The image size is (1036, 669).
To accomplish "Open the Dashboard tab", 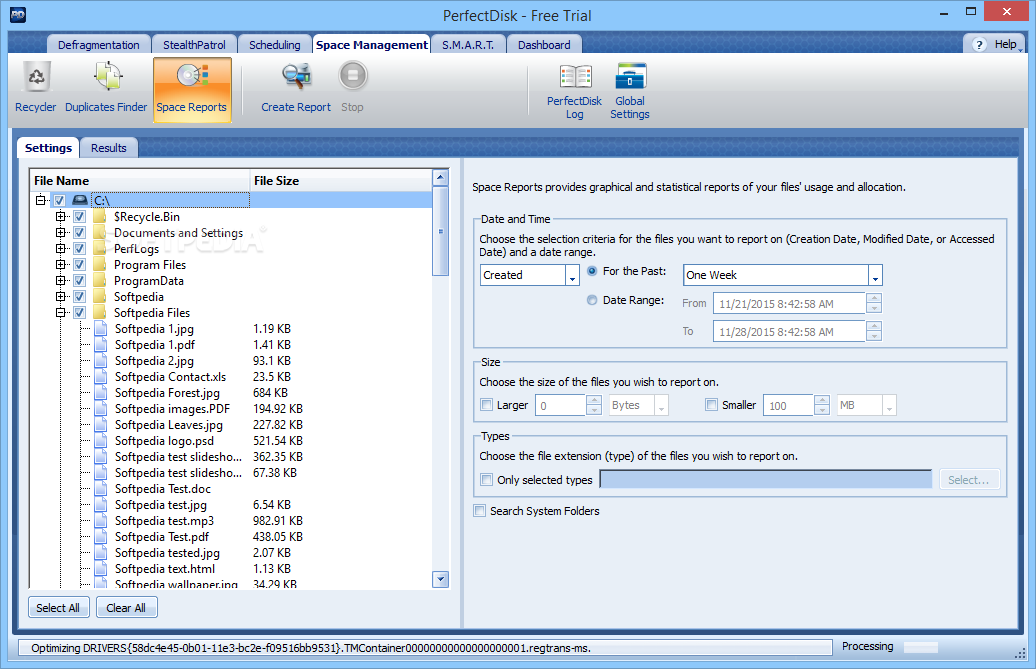I will point(544,44).
